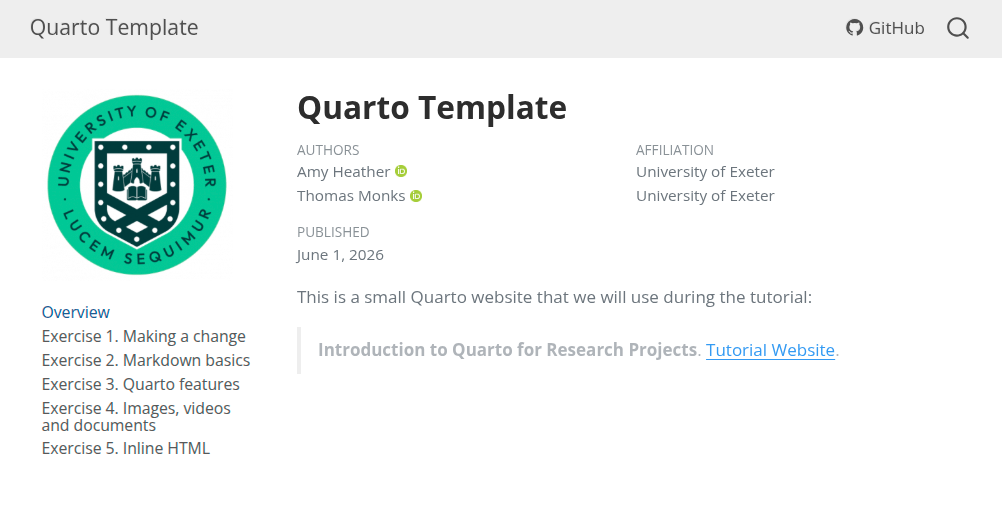Click the Amy Heather author name
The height and width of the screenshot is (520, 1002).
[343, 172]
